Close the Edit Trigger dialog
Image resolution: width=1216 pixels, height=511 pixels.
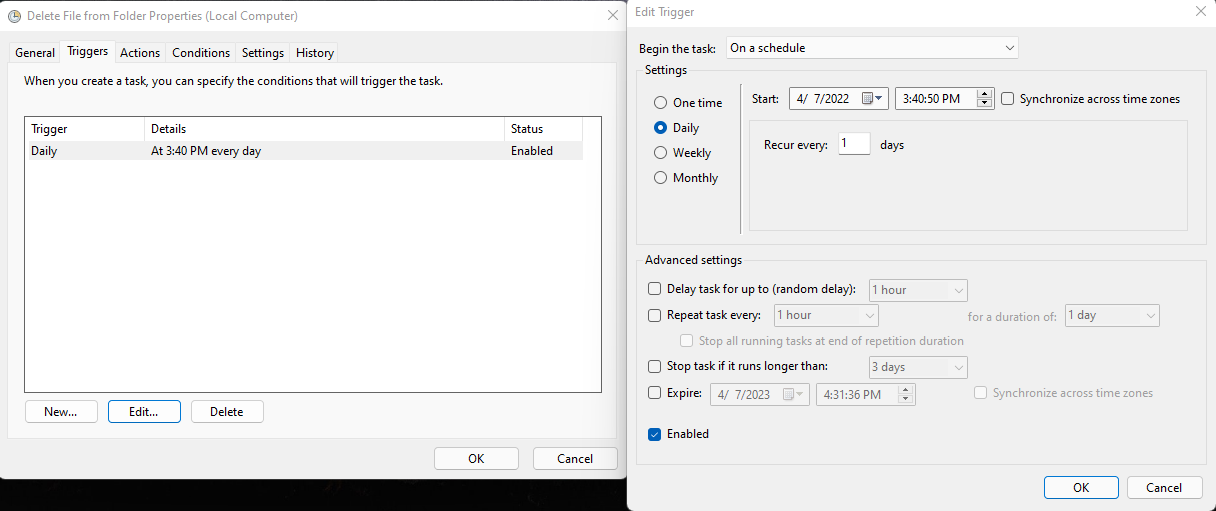coord(1200,12)
